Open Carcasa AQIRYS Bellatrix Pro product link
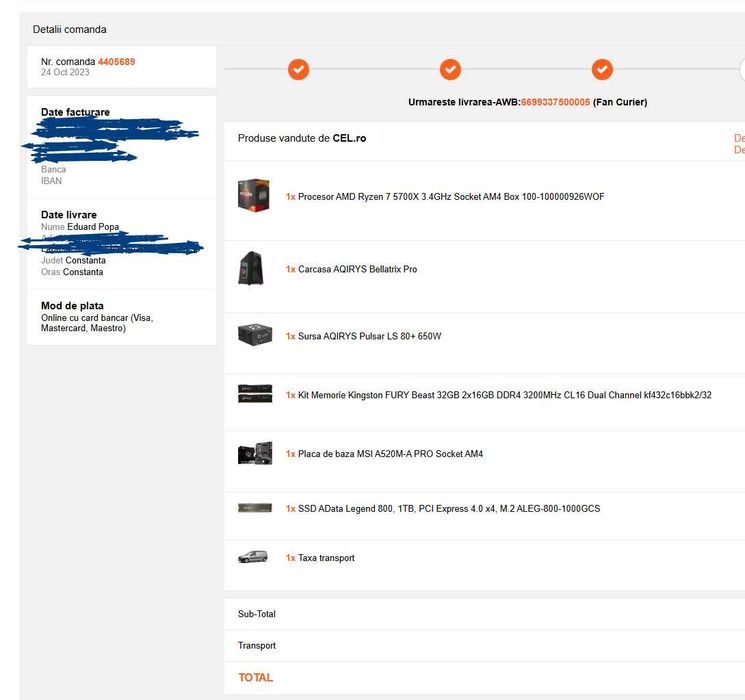The image size is (745, 700). click(357, 269)
